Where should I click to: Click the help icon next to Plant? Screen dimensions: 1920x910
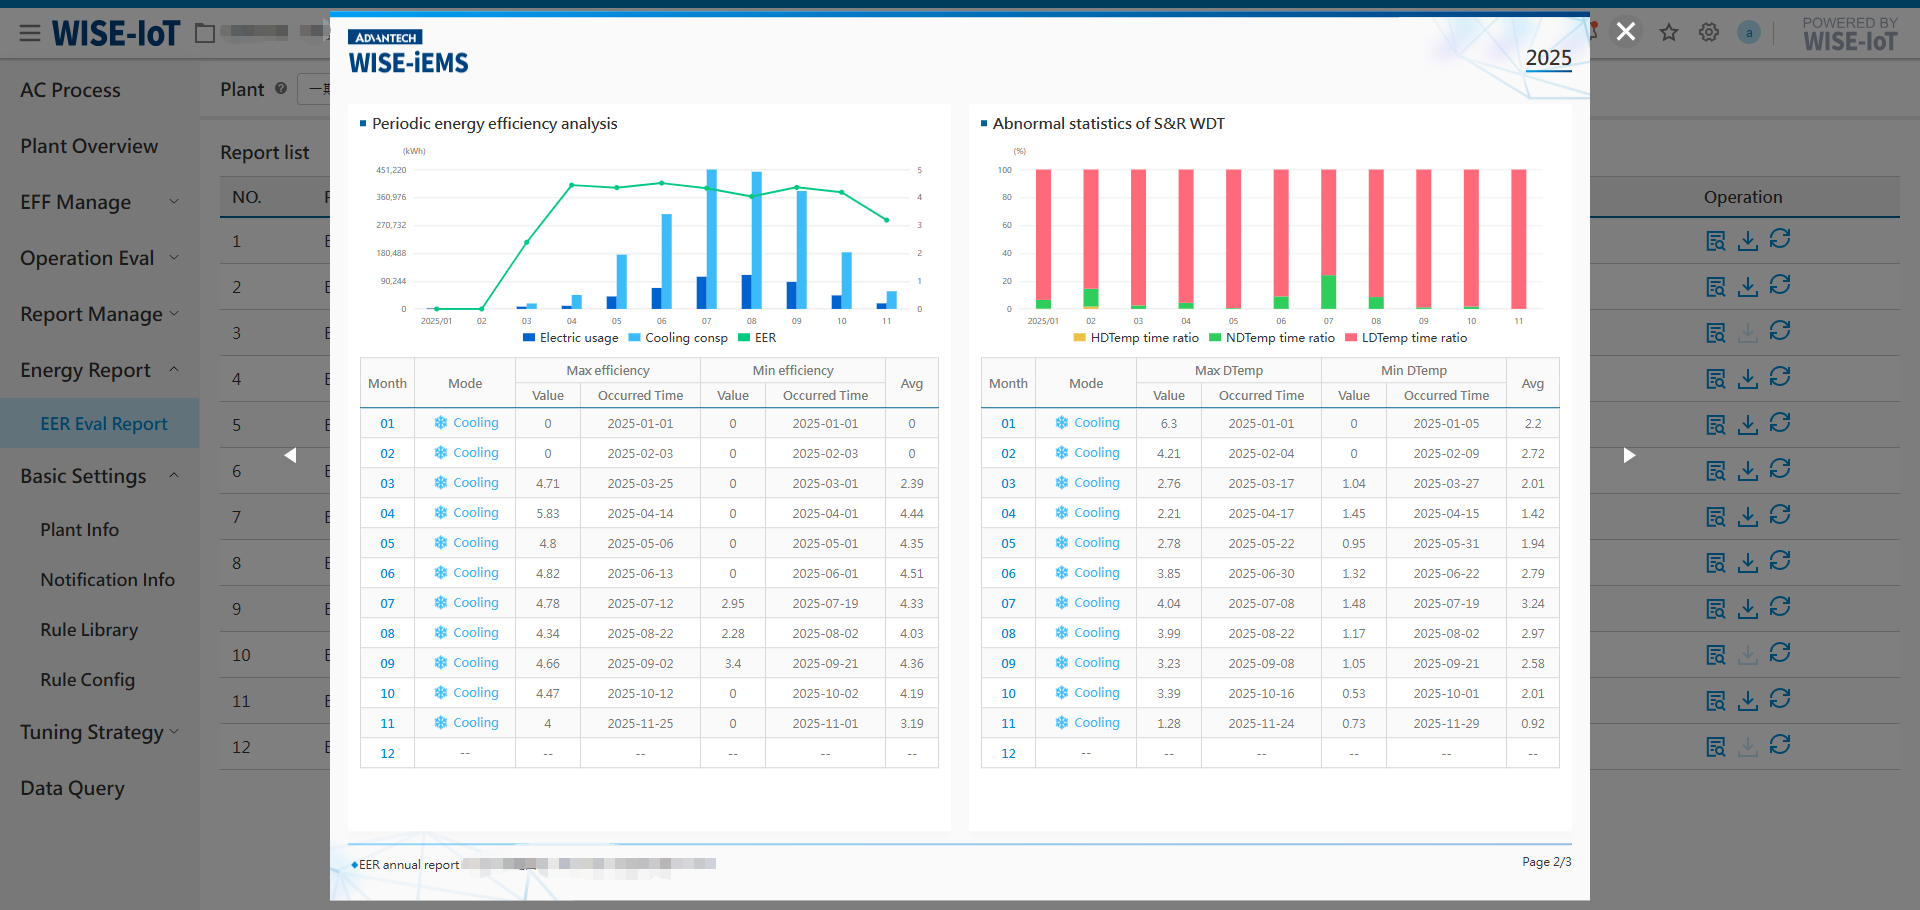point(281,89)
